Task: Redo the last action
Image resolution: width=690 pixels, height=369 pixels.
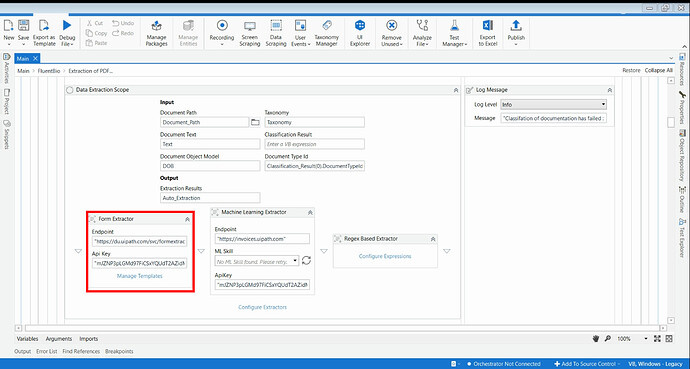Action: point(123,33)
